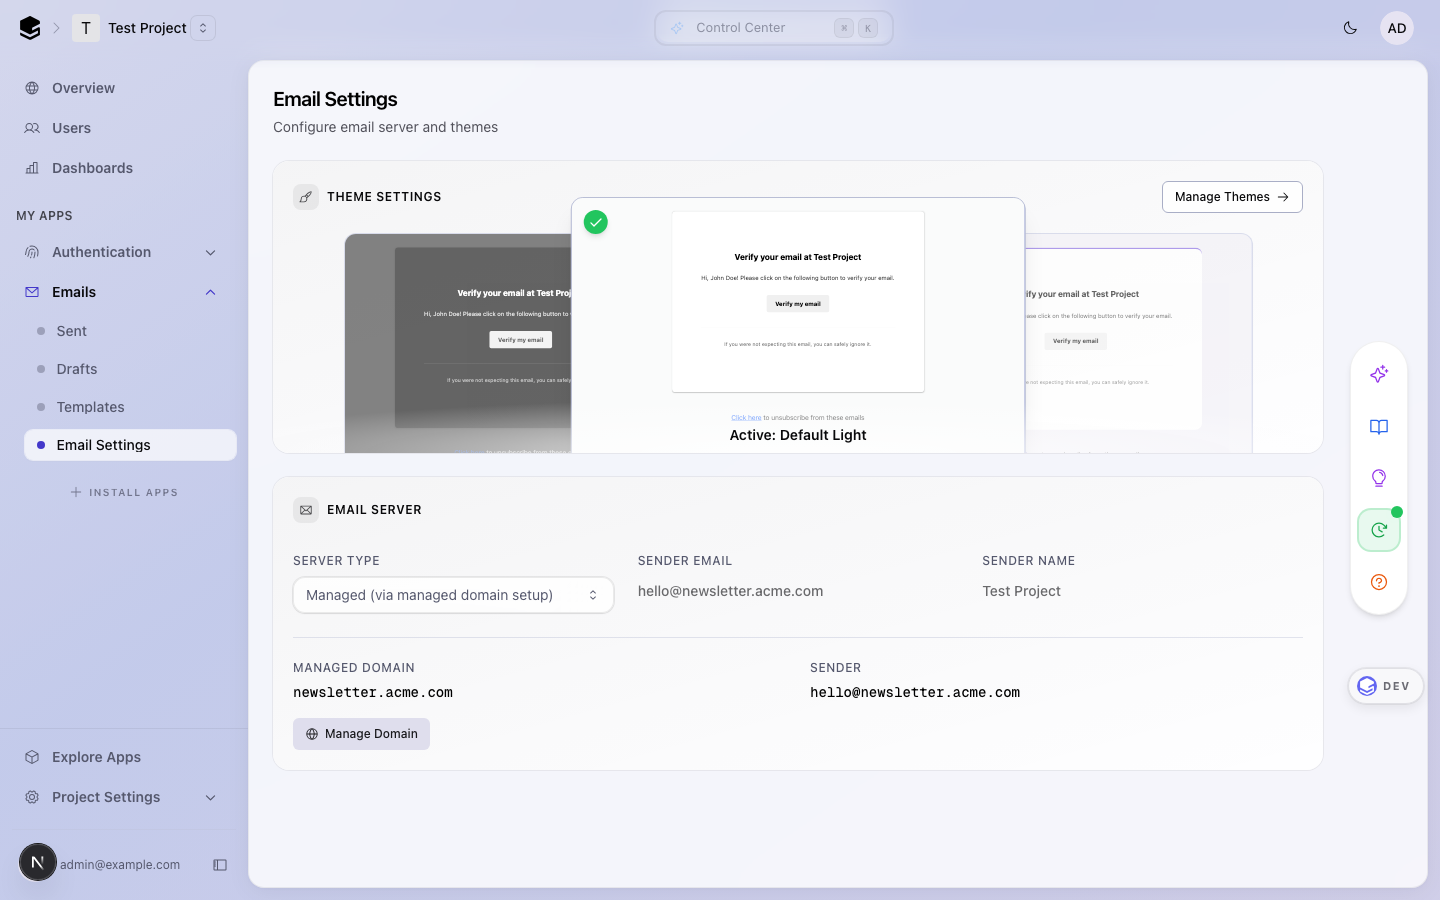The height and width of the screenshot is (900, 1440).
Task: Expand the Project Settings chevron
Action: (211, 797)
